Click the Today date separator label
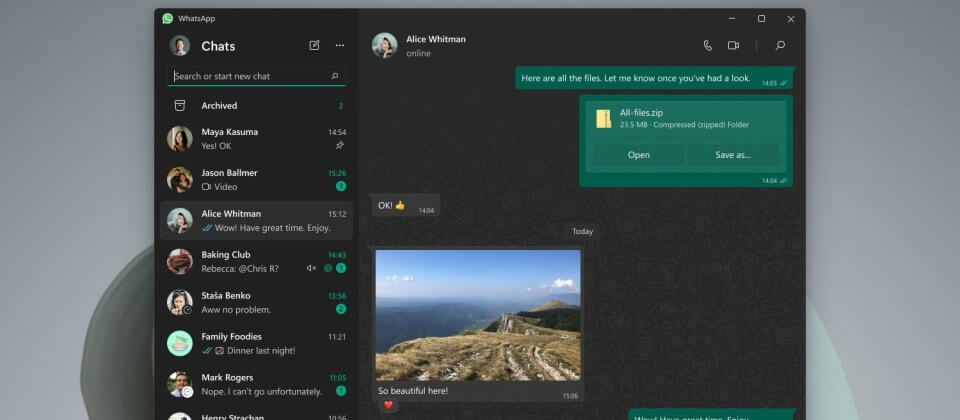The image size is (960, 420). (582, 231)
